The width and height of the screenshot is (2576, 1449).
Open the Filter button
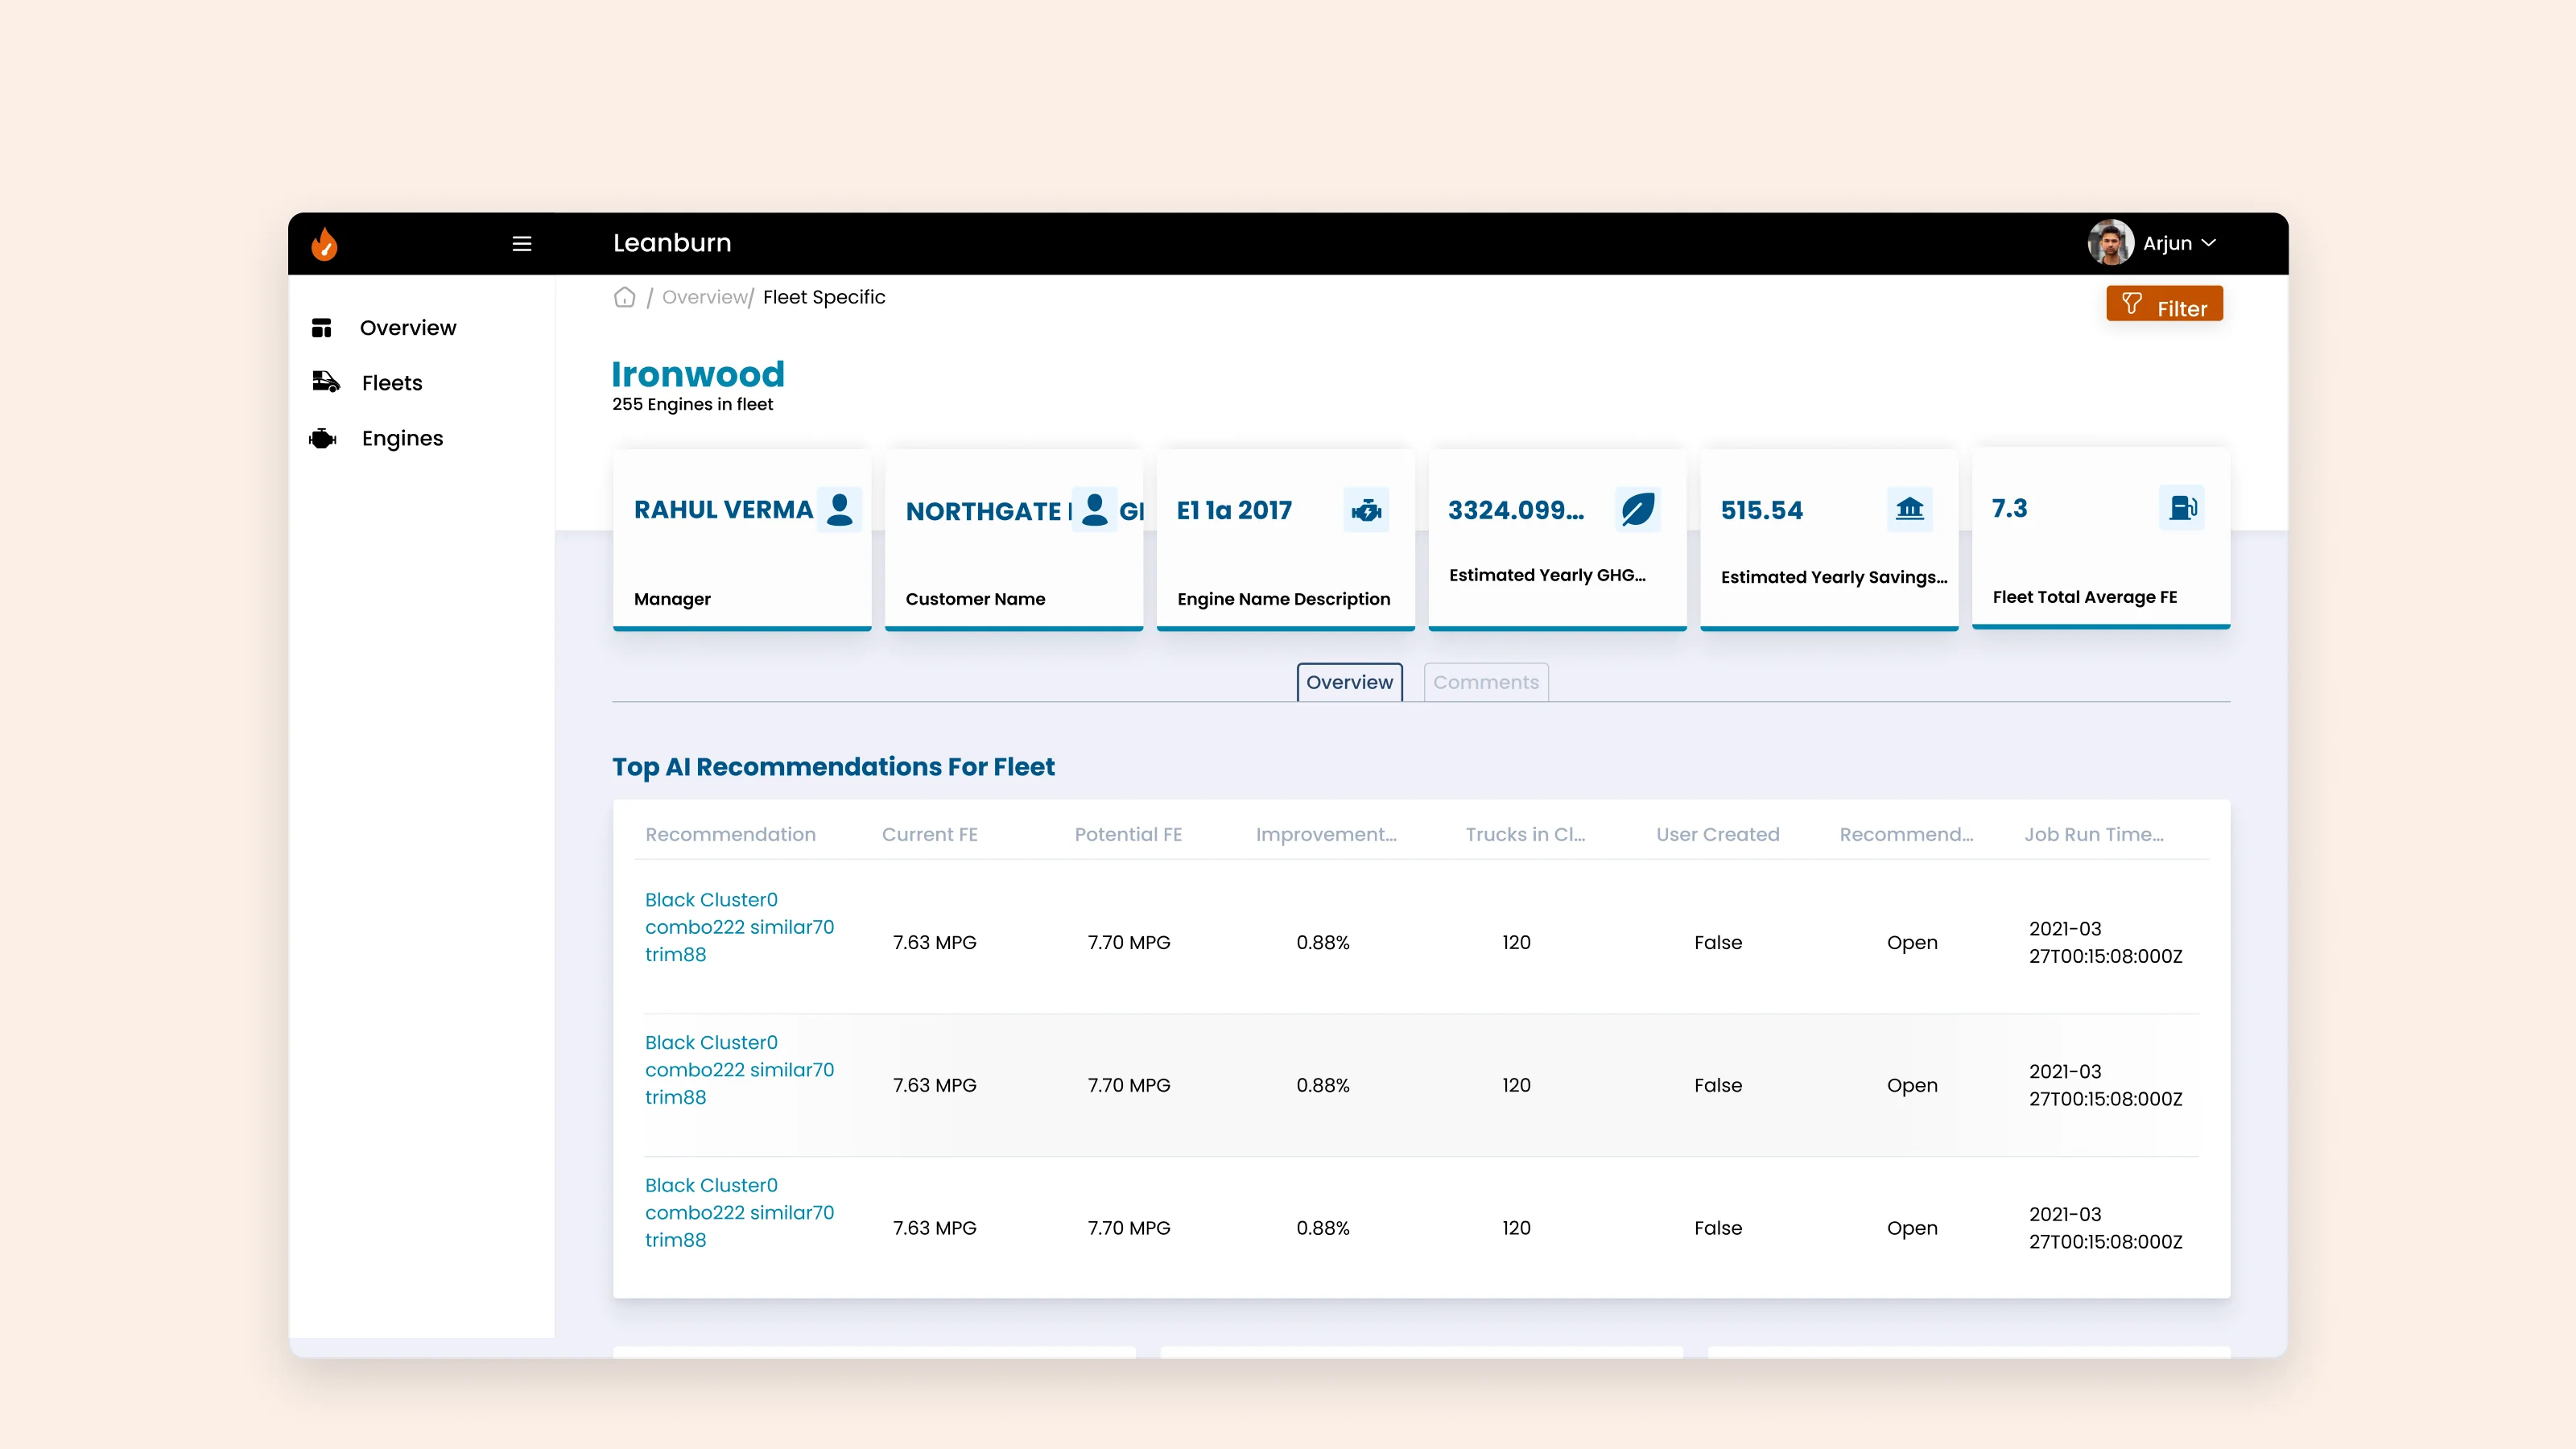pos(2164,304)
